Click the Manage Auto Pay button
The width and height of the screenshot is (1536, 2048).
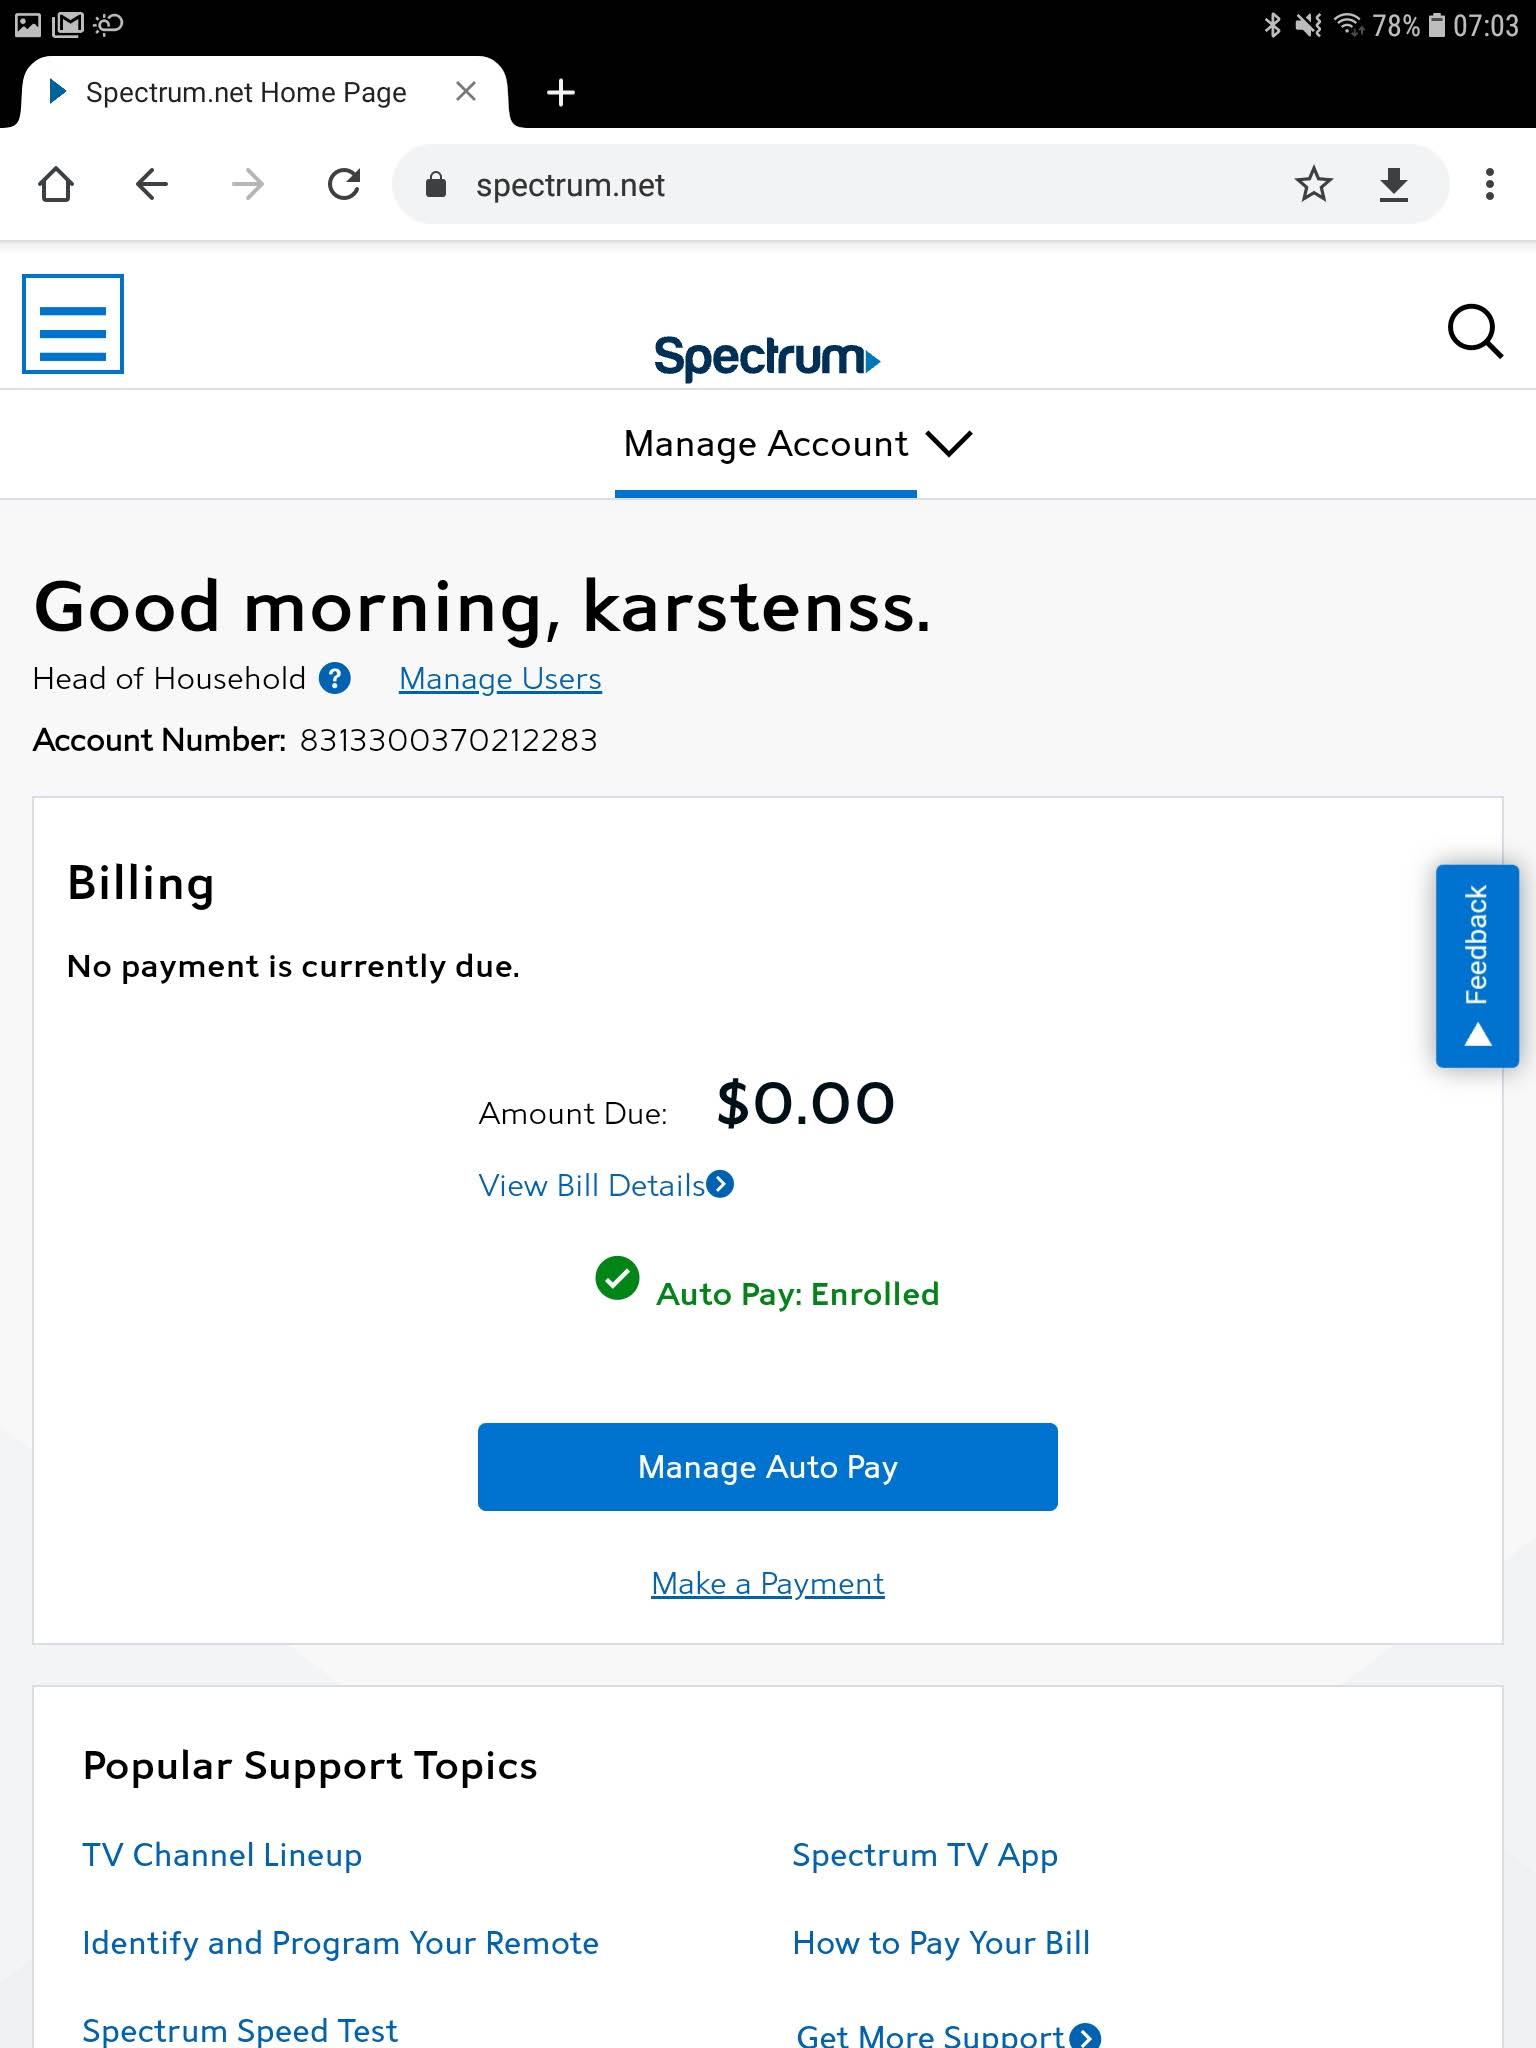coord(767,1467)
